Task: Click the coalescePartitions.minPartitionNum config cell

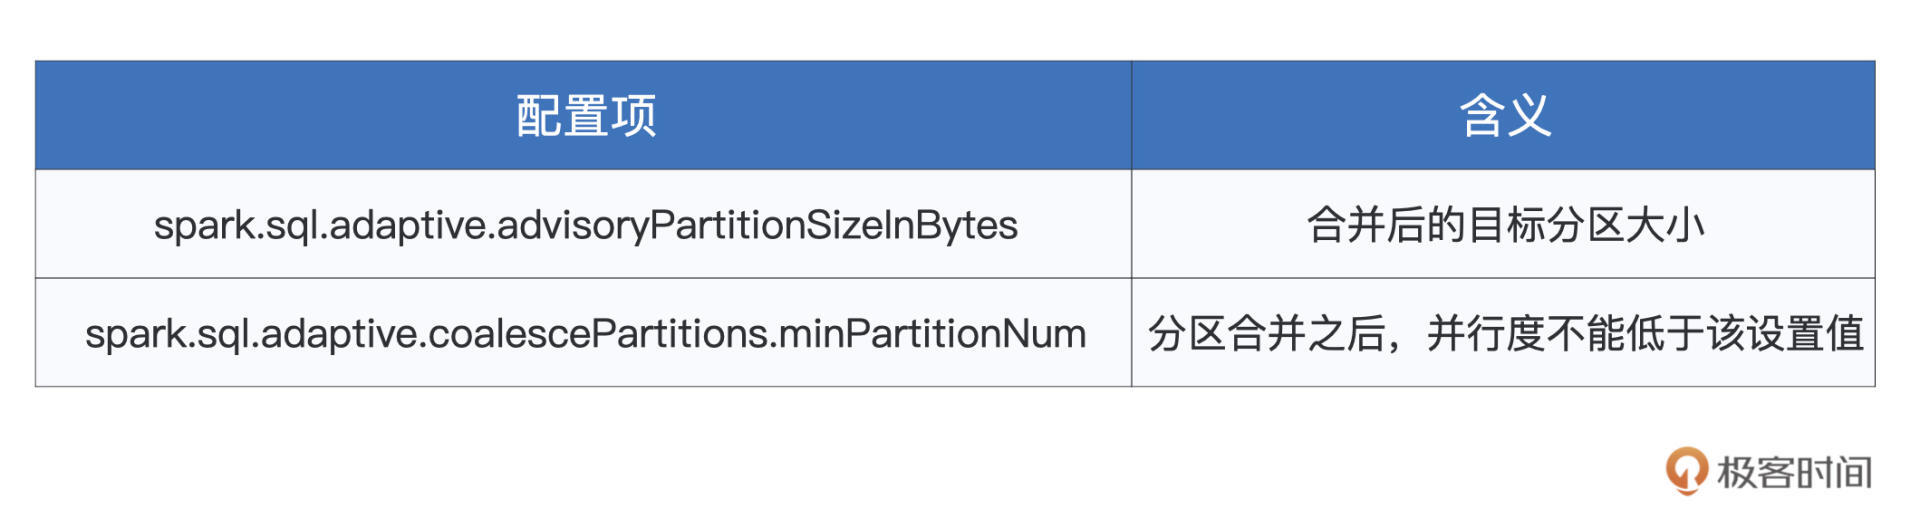Action: pos(585,333)
